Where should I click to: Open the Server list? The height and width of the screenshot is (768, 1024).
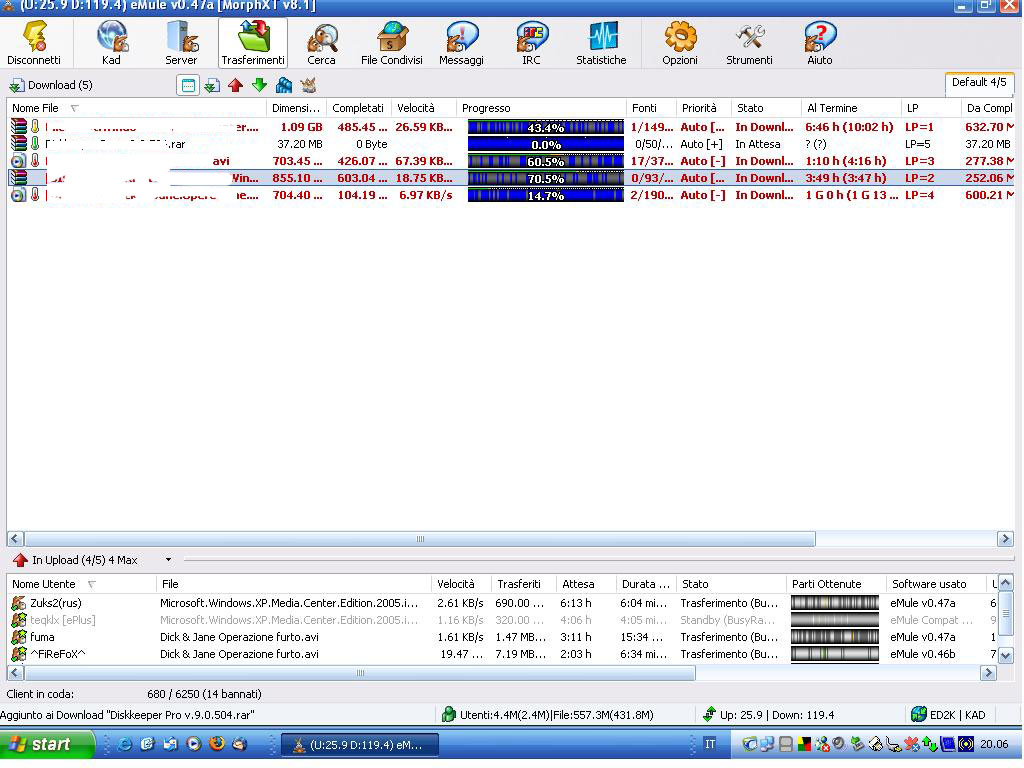pos(181,43)
